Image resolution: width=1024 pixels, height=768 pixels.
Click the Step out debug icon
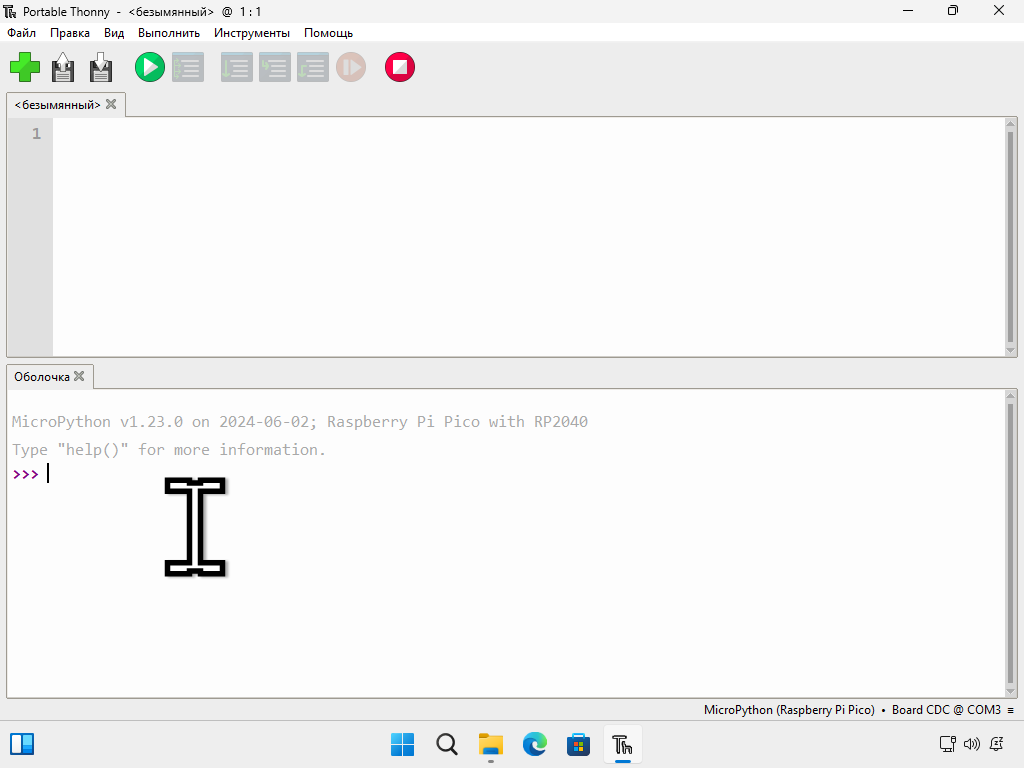[313, 67]
